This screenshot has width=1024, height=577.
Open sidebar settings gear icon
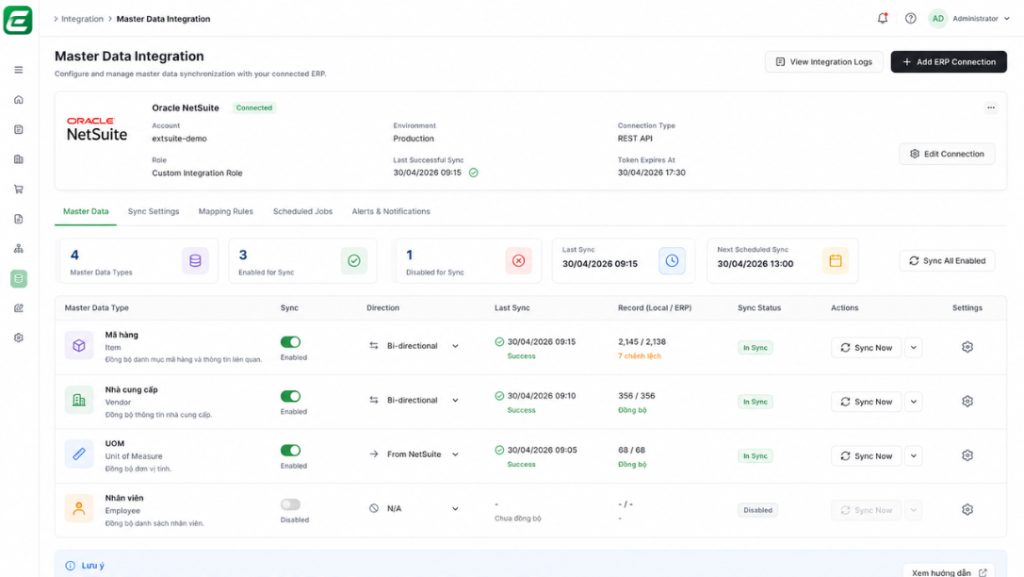18,338
